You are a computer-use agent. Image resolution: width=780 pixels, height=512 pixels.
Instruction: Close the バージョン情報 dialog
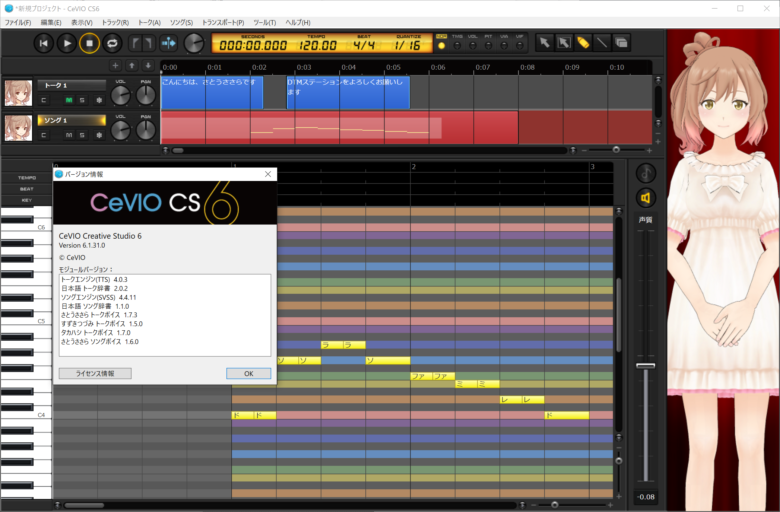coord(268,174)
